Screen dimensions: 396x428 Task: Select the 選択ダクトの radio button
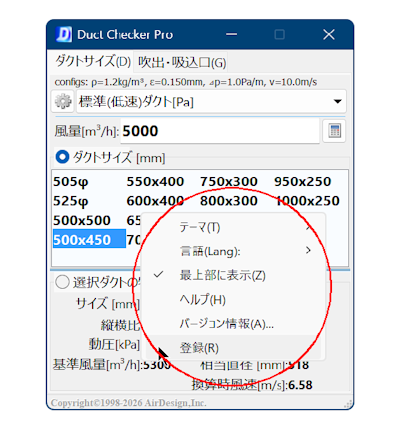tap(62, 282)
